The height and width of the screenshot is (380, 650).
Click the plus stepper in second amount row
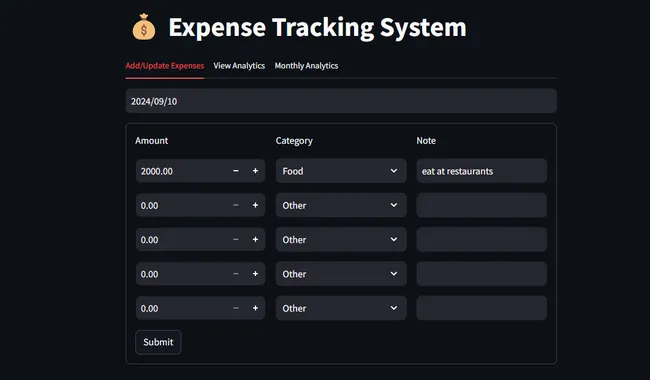pyautogui.click(x=255, y=205)
